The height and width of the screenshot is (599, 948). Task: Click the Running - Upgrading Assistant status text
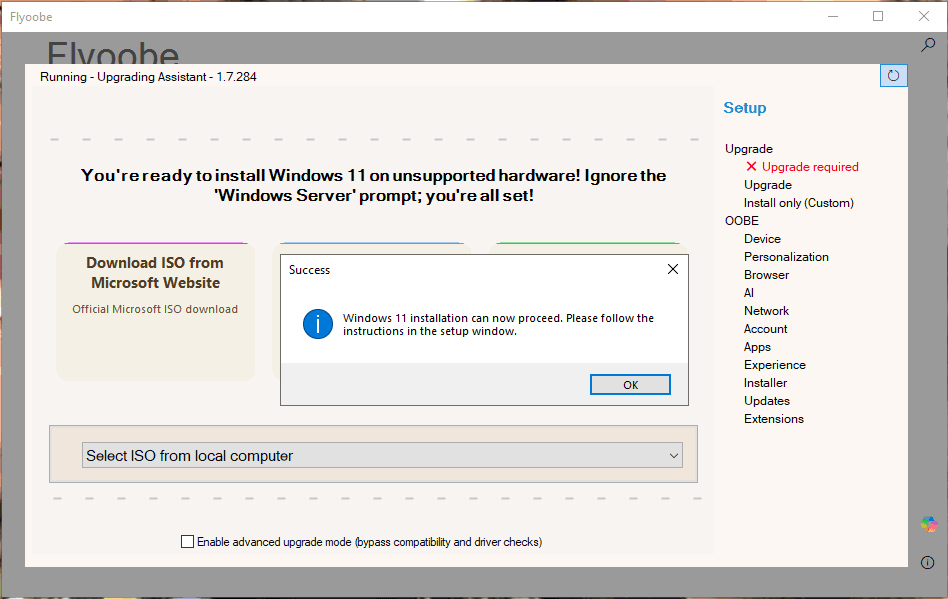pos(148,77)
